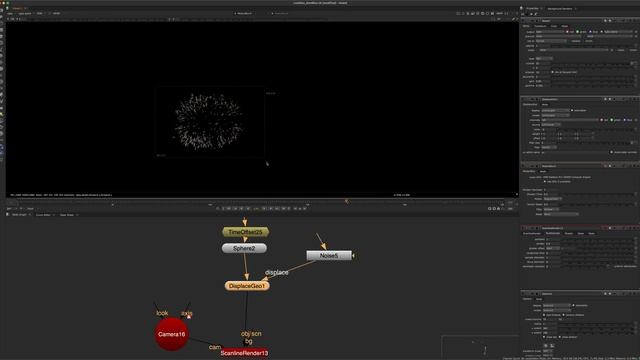640x360 pixels.
Task: Toggle recalculate normals checkbox
Action: [611, 152]
